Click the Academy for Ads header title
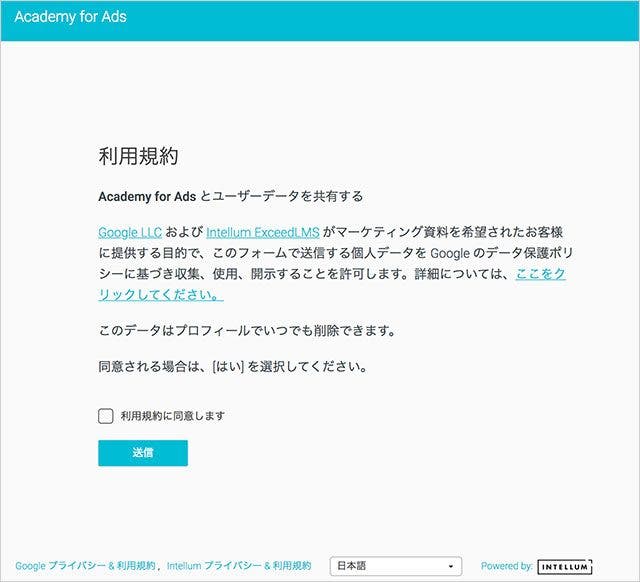Viewport: 640px width, 582px height. (x=71, y=17)
